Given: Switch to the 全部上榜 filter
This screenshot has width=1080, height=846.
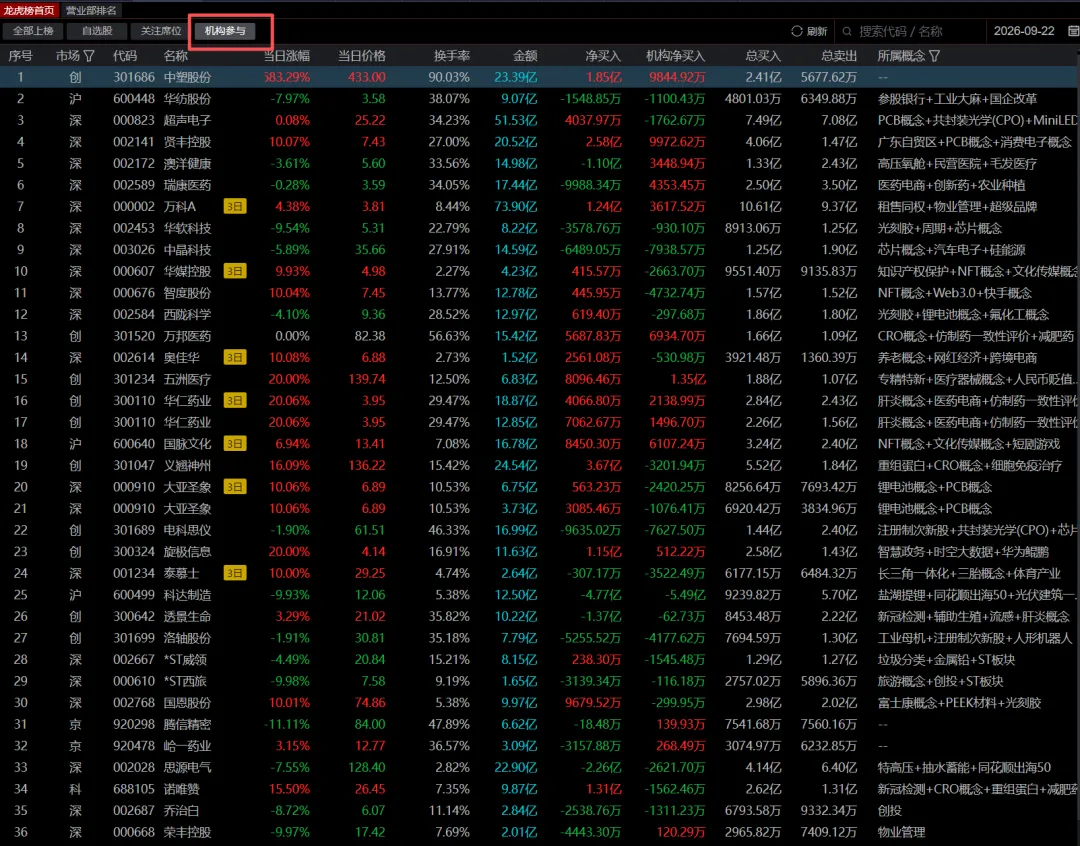Looking at the screenshot, I should [33, 31].
